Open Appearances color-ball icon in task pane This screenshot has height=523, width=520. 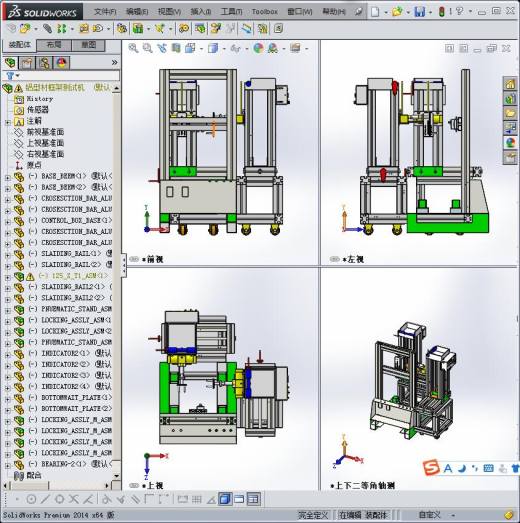tap(510, 143)
